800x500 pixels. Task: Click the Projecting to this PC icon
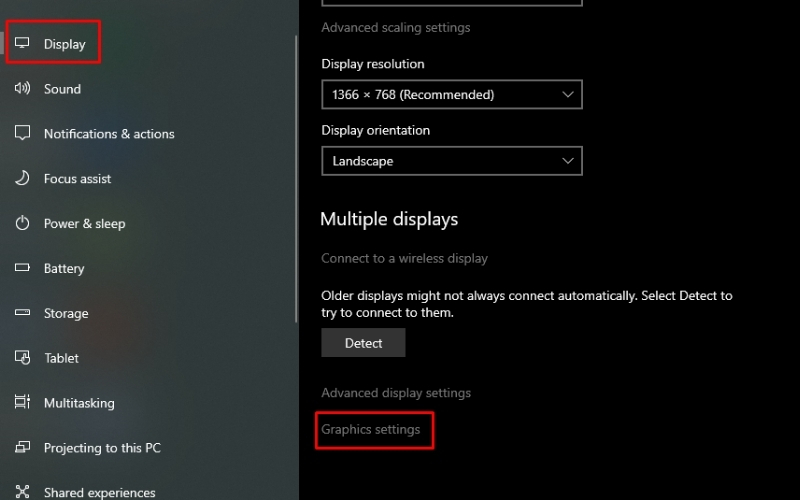click(22, 448)
